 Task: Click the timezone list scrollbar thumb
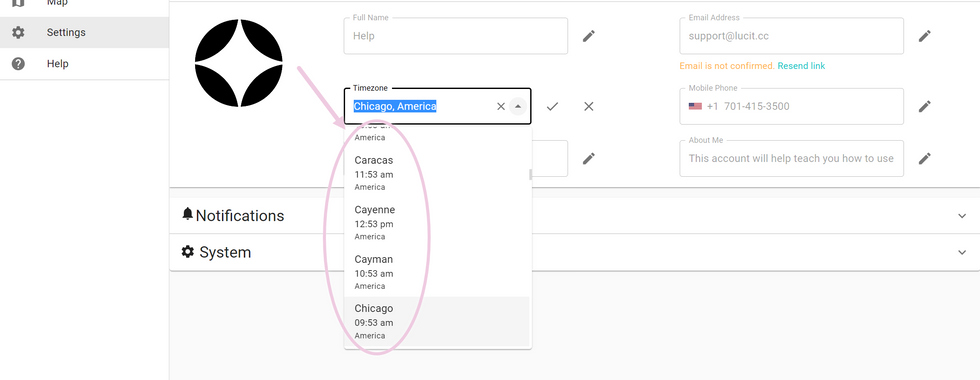click(531, 174)
